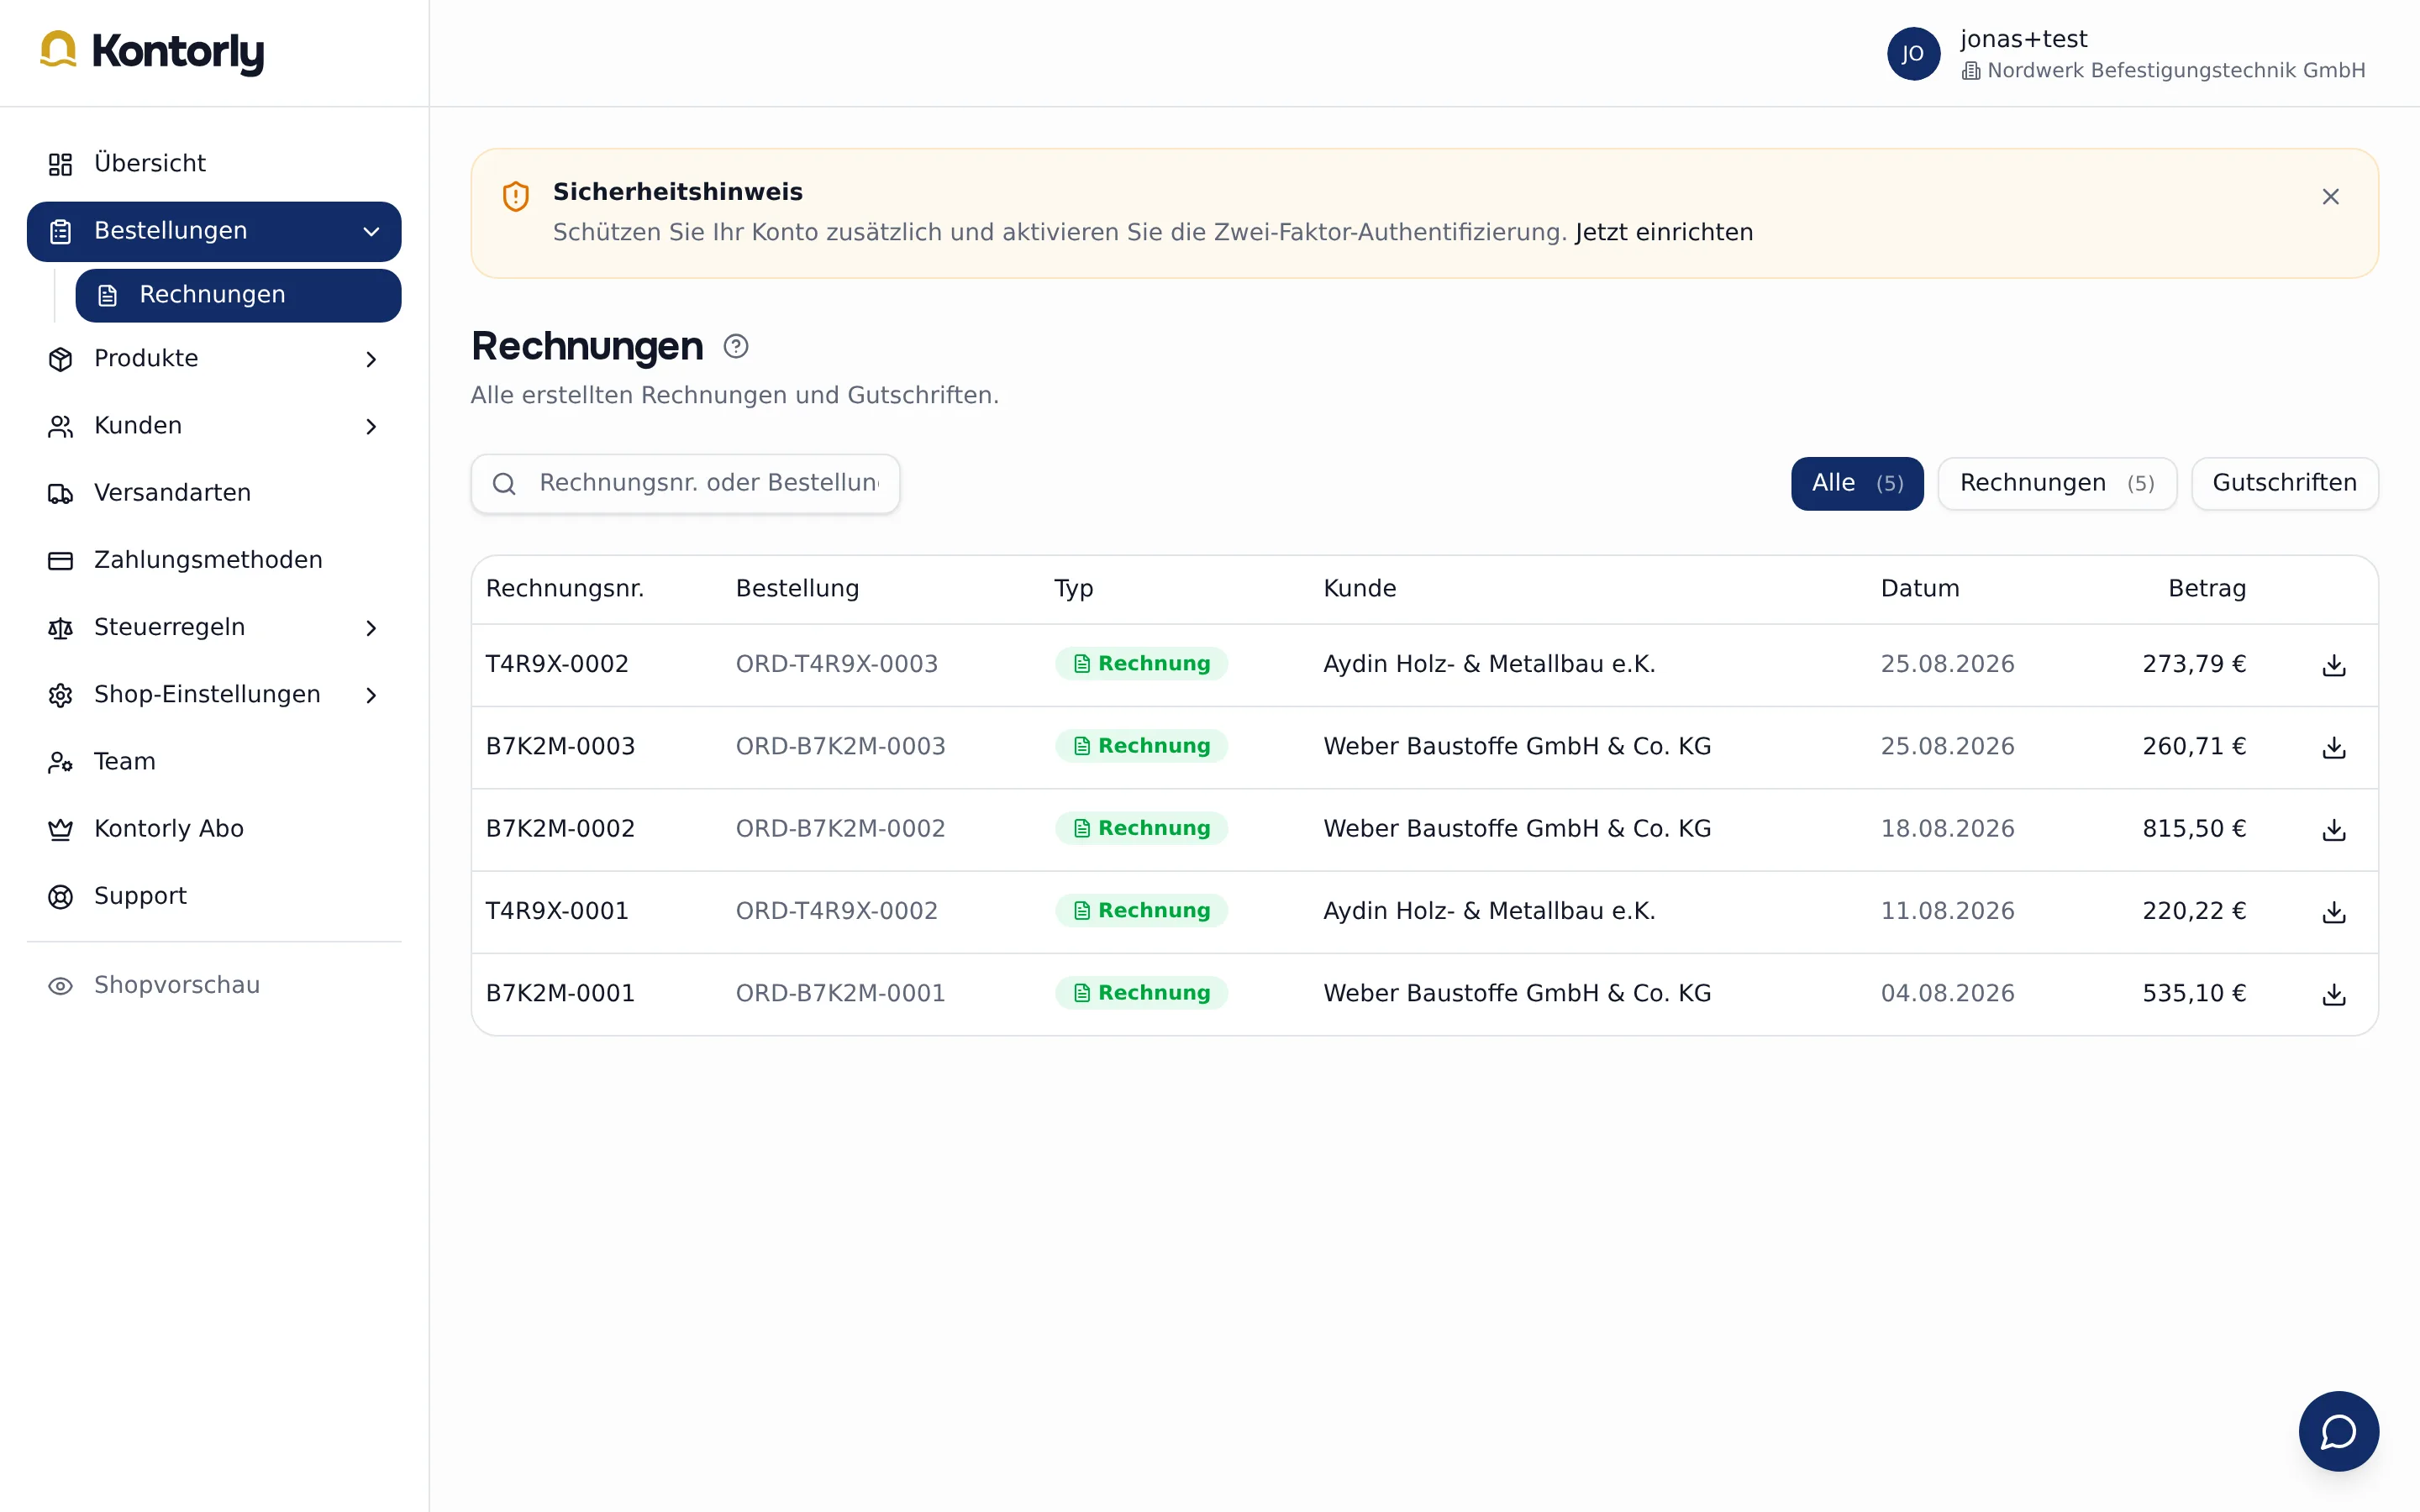2420x1512 pixels.
Task: Click the Kontorly logo
Action: (x=152, y=52)
